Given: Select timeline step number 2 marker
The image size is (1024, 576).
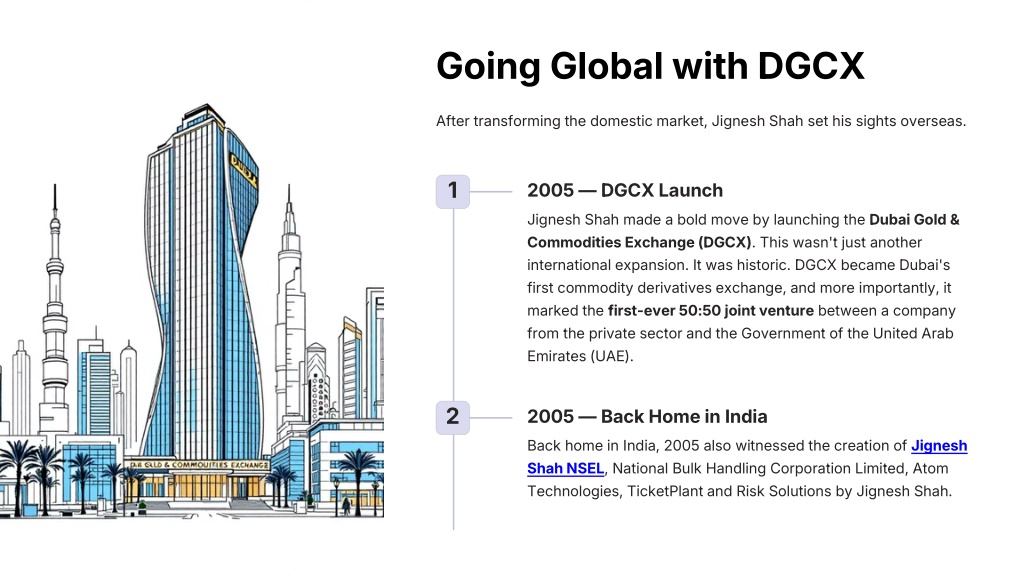Looking at the screenshot, I should (453, 417).
